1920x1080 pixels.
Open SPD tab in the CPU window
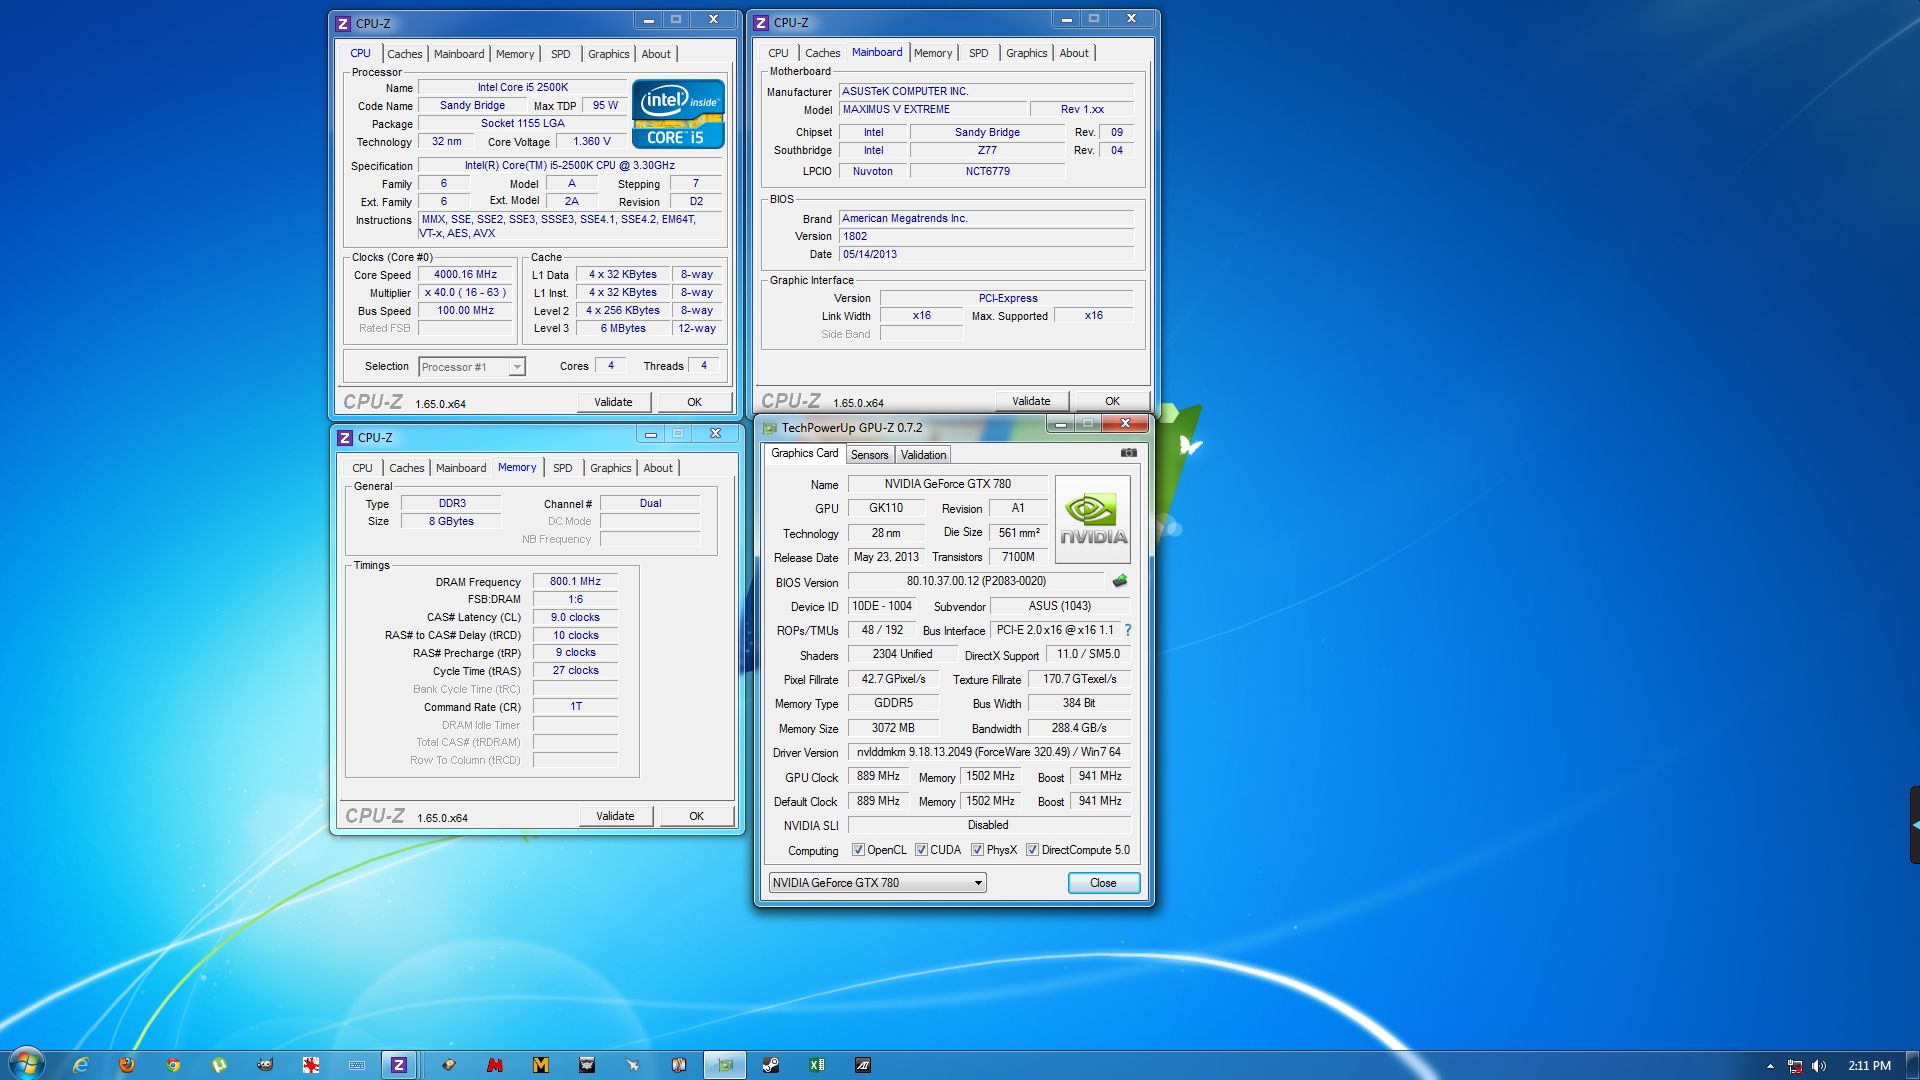click(561, 54)
